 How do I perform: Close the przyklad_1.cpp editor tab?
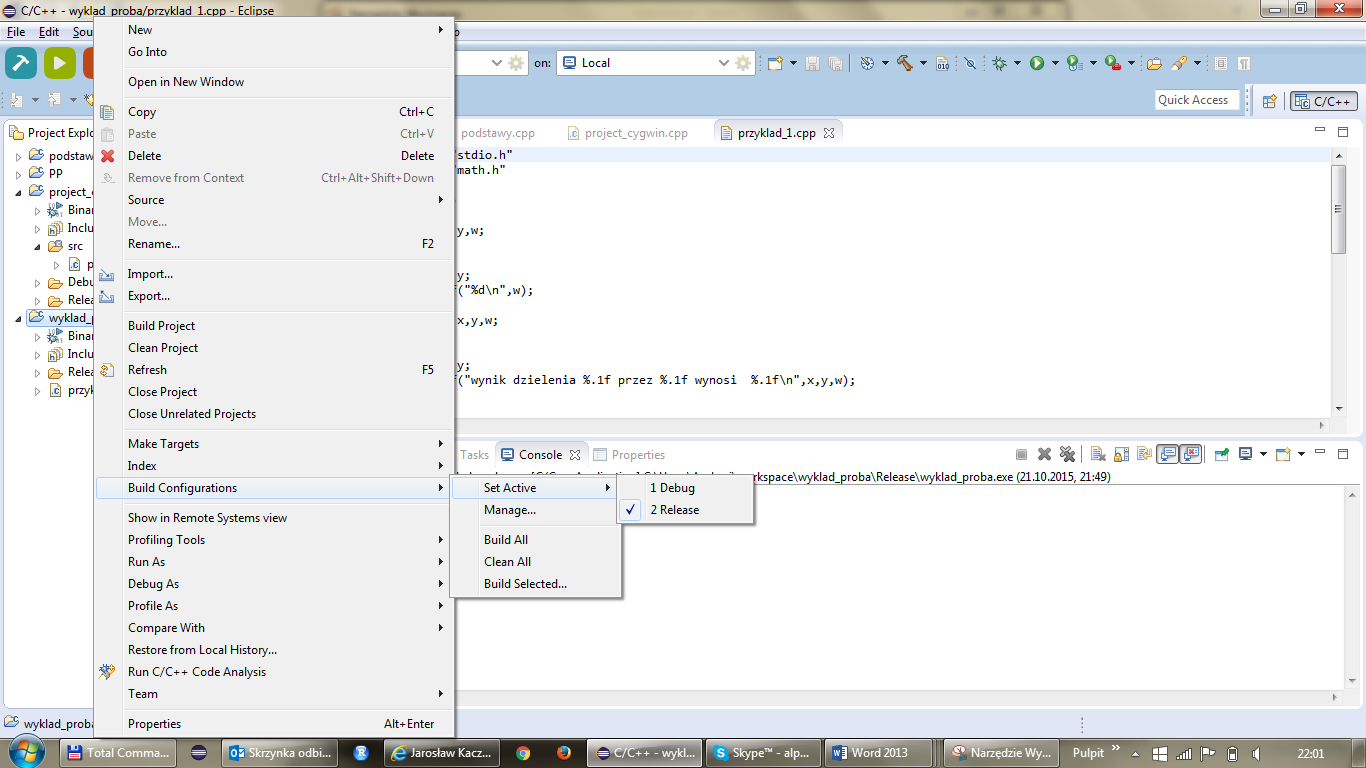tap(829, 133)
